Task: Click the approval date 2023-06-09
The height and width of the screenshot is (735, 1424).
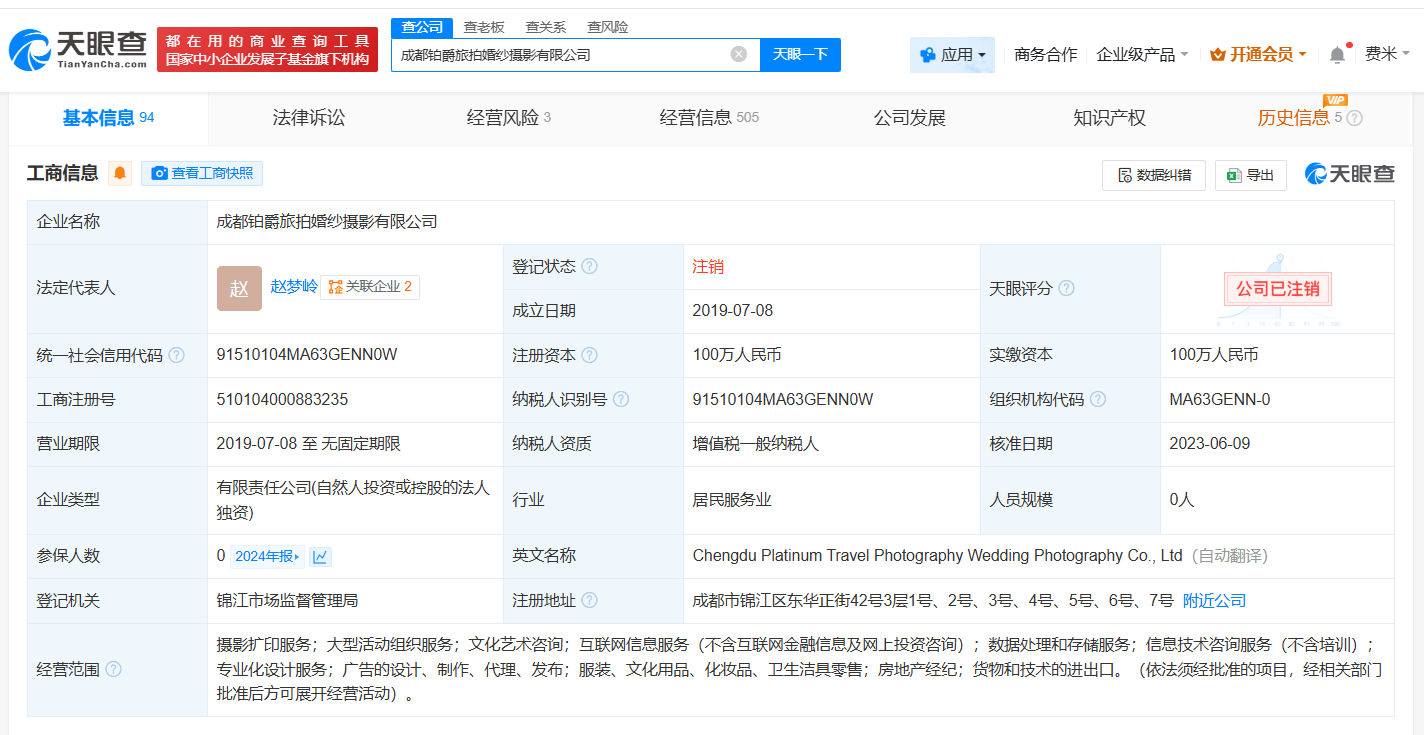Action: click(1210, 444)
